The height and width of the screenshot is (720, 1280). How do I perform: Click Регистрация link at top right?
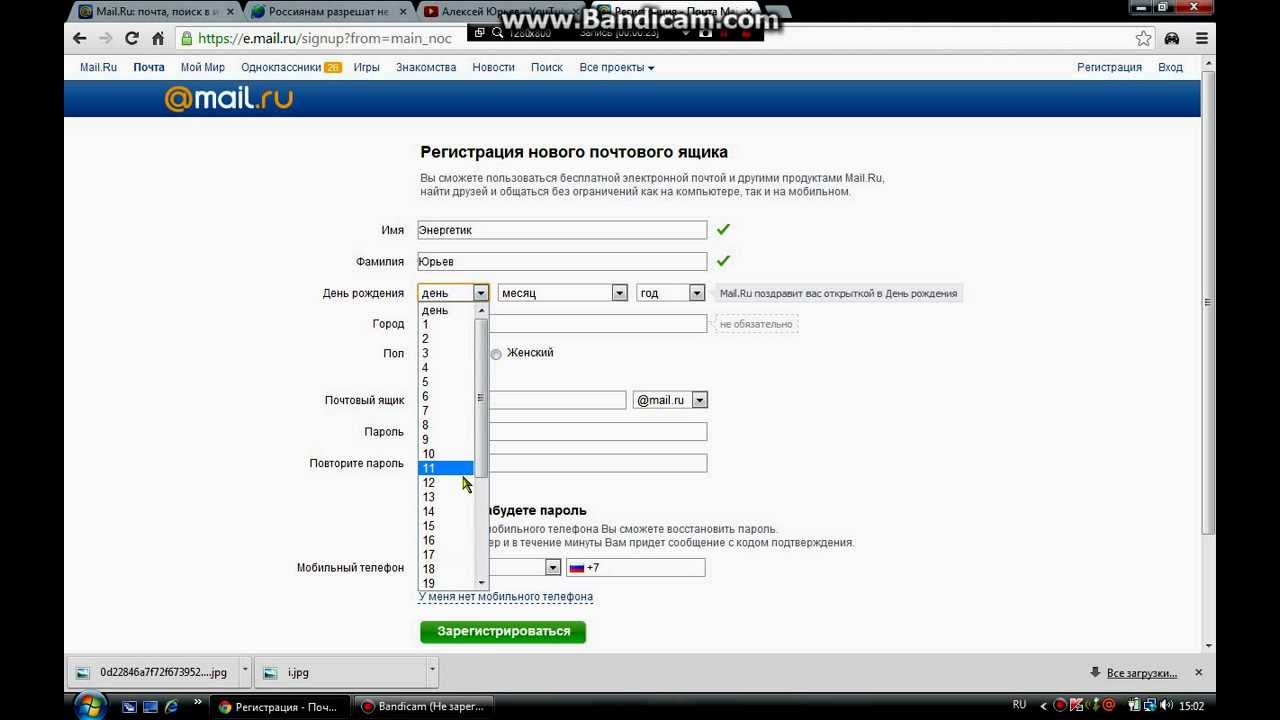(x=1109, y=67)
